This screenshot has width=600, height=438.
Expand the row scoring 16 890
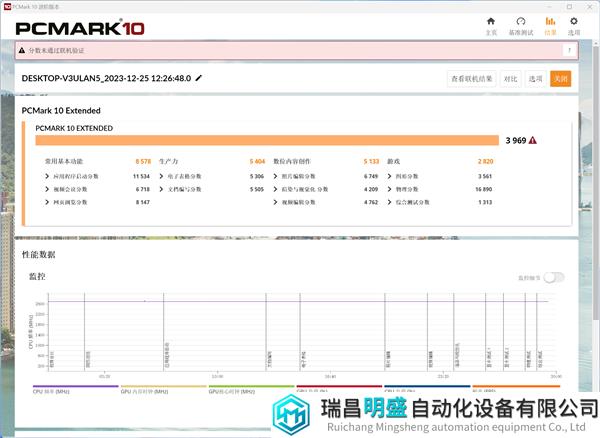tap(389, 189)
